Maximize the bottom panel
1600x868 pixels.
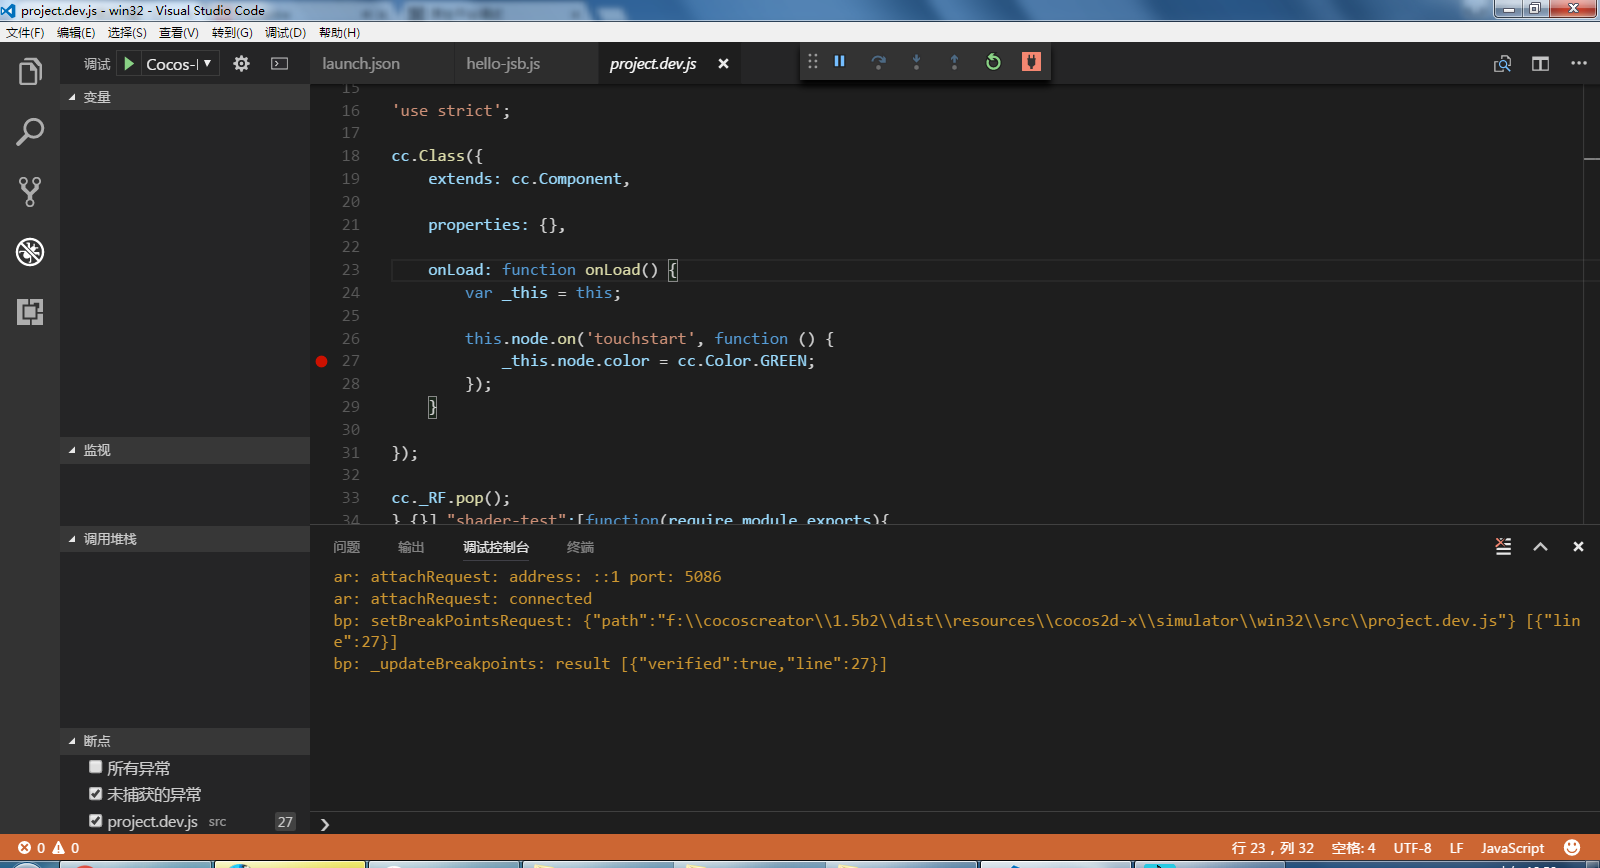(x=1541, y=547)
